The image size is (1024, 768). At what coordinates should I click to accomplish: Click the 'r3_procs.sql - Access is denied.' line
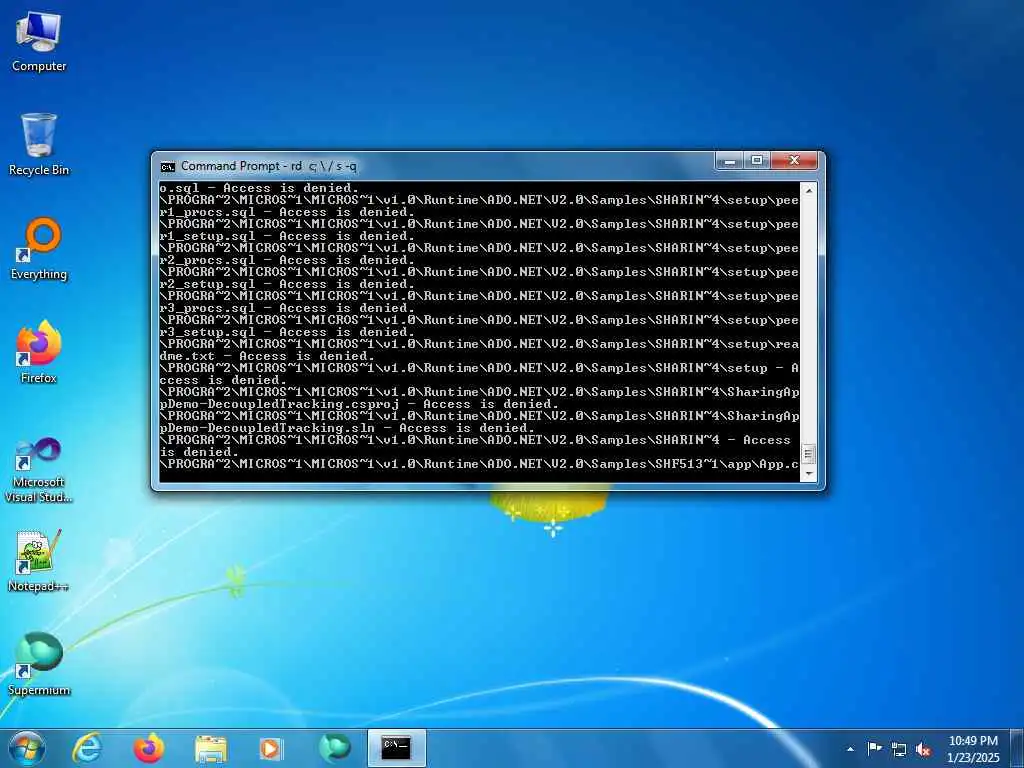(x=287, y=308)
